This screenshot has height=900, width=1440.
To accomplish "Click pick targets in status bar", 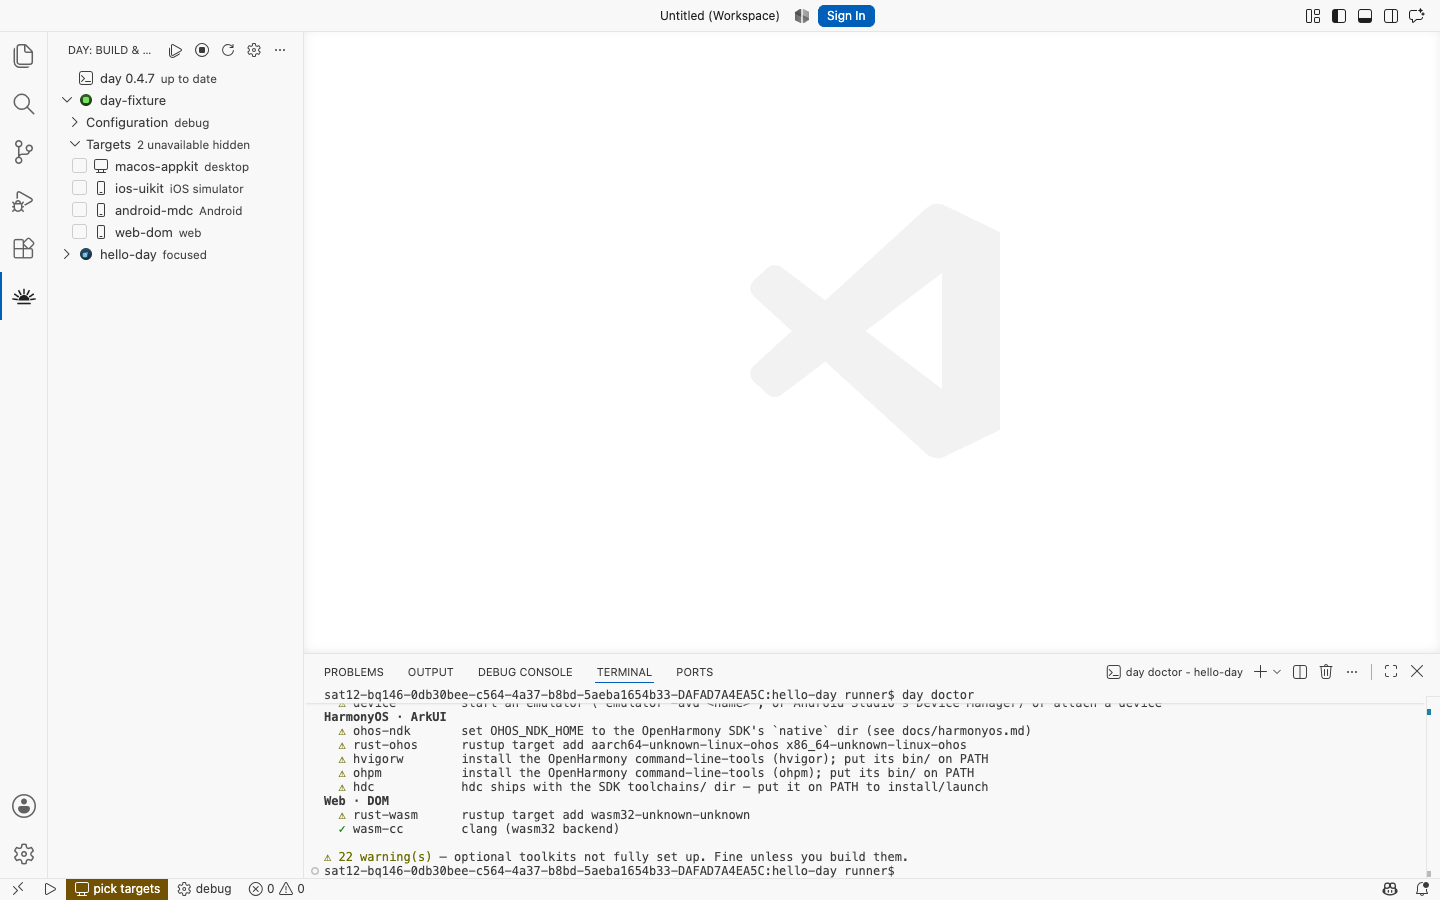I will tap(117, 888).
